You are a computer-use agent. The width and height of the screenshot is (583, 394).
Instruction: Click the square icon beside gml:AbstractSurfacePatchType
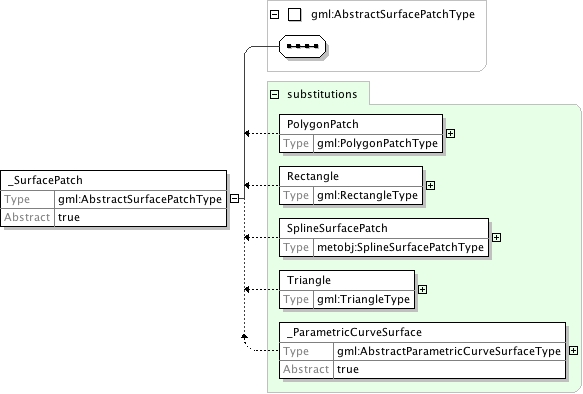pos(294,15)
